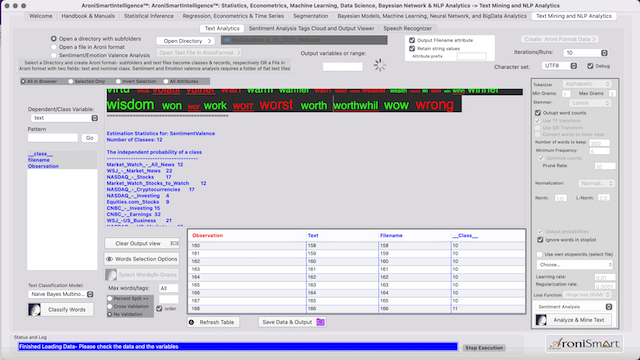640x360 pixels.
Task: Select the __class__ attribute in list
Action: (x=40, y=154)
